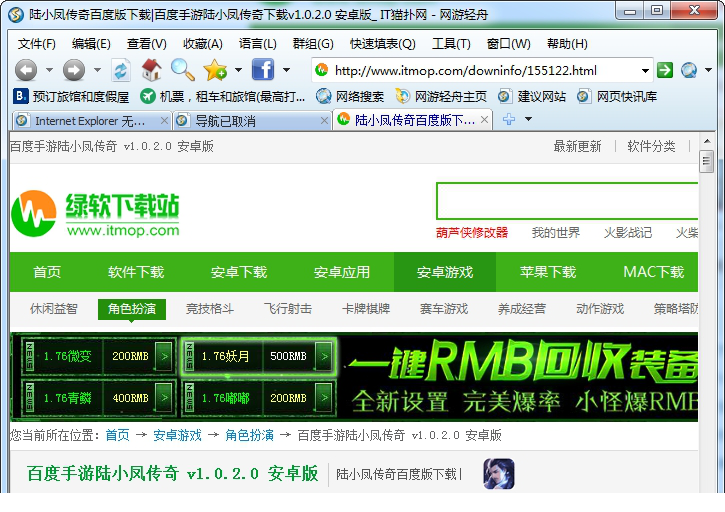725x512 pixels.
Task: Add favorite using the star icon
Action: coord(215,70)
